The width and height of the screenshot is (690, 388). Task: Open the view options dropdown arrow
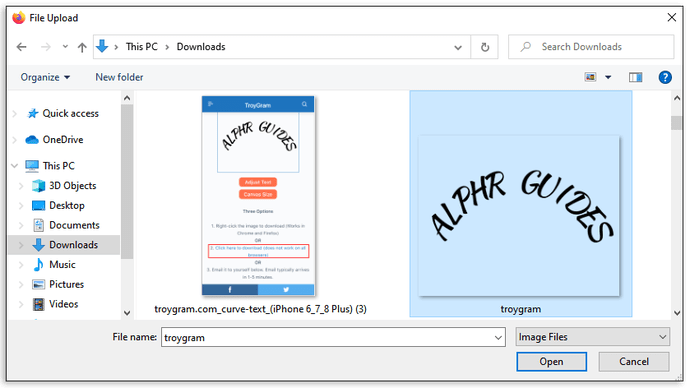pyautogui.click(x=608, y=77)
